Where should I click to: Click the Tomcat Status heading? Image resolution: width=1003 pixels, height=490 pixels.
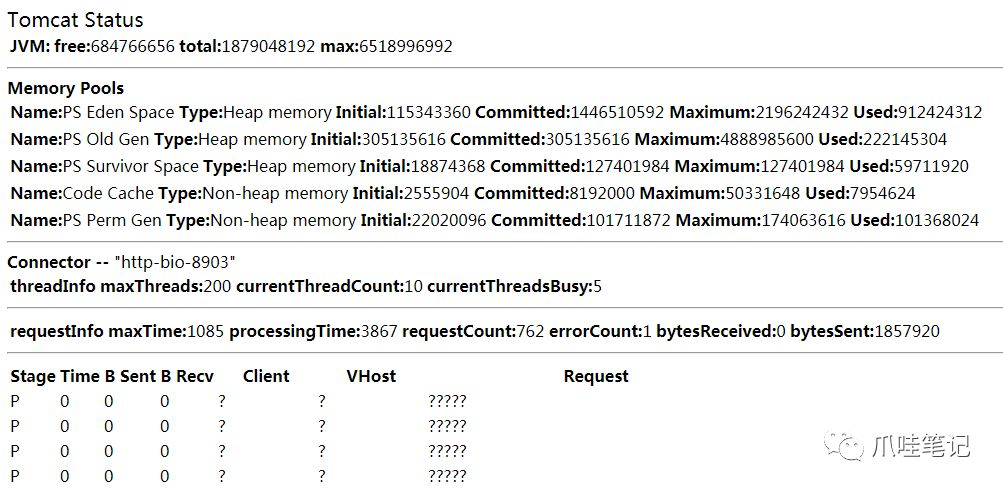[75, 20]
